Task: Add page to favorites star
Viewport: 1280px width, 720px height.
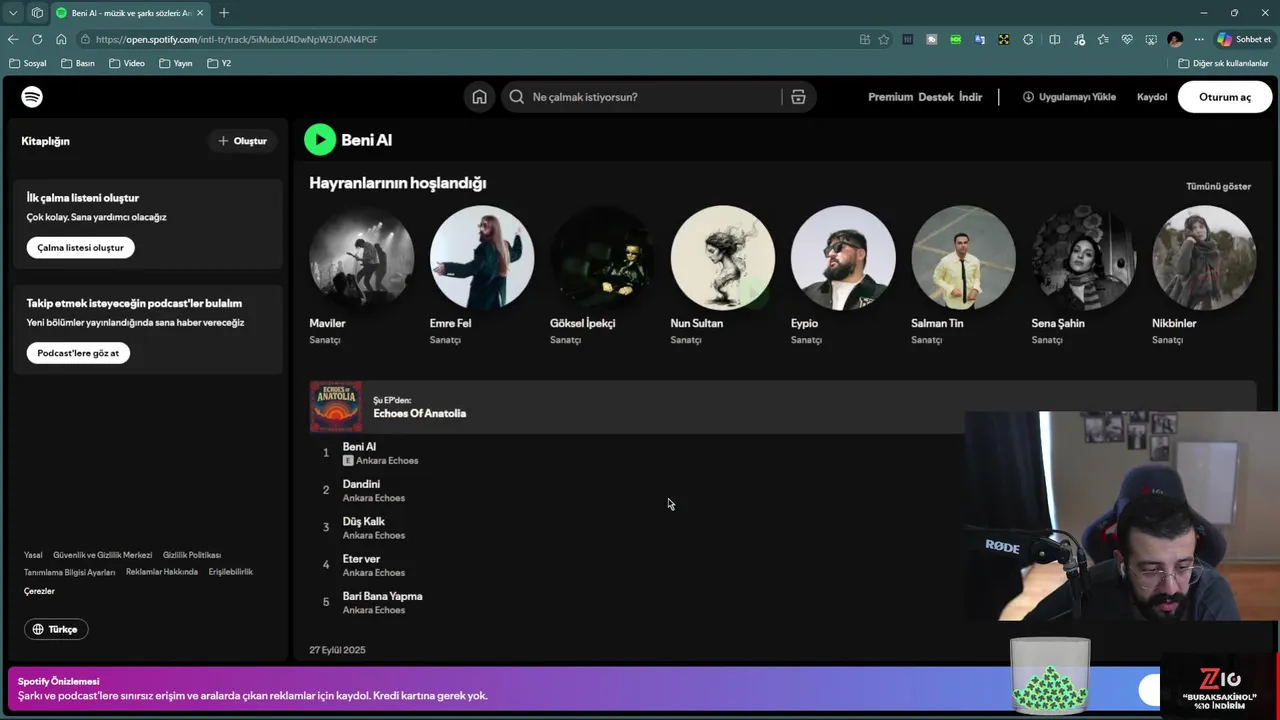Action: (x=884, y=39)
